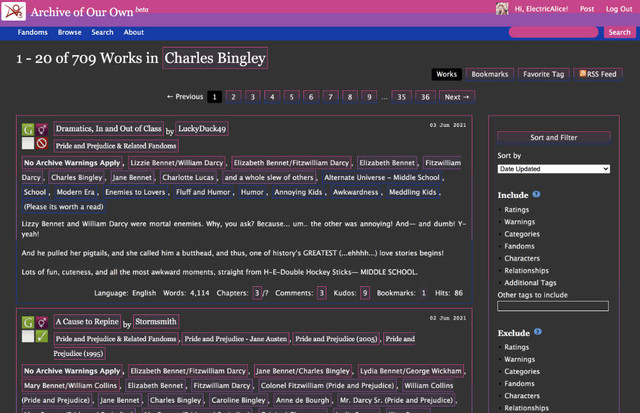Click the Lydia Bennet/George Wickham tag
Viewport: 640px width, 413px height.
pyautogui.click(x=411, y=371)
